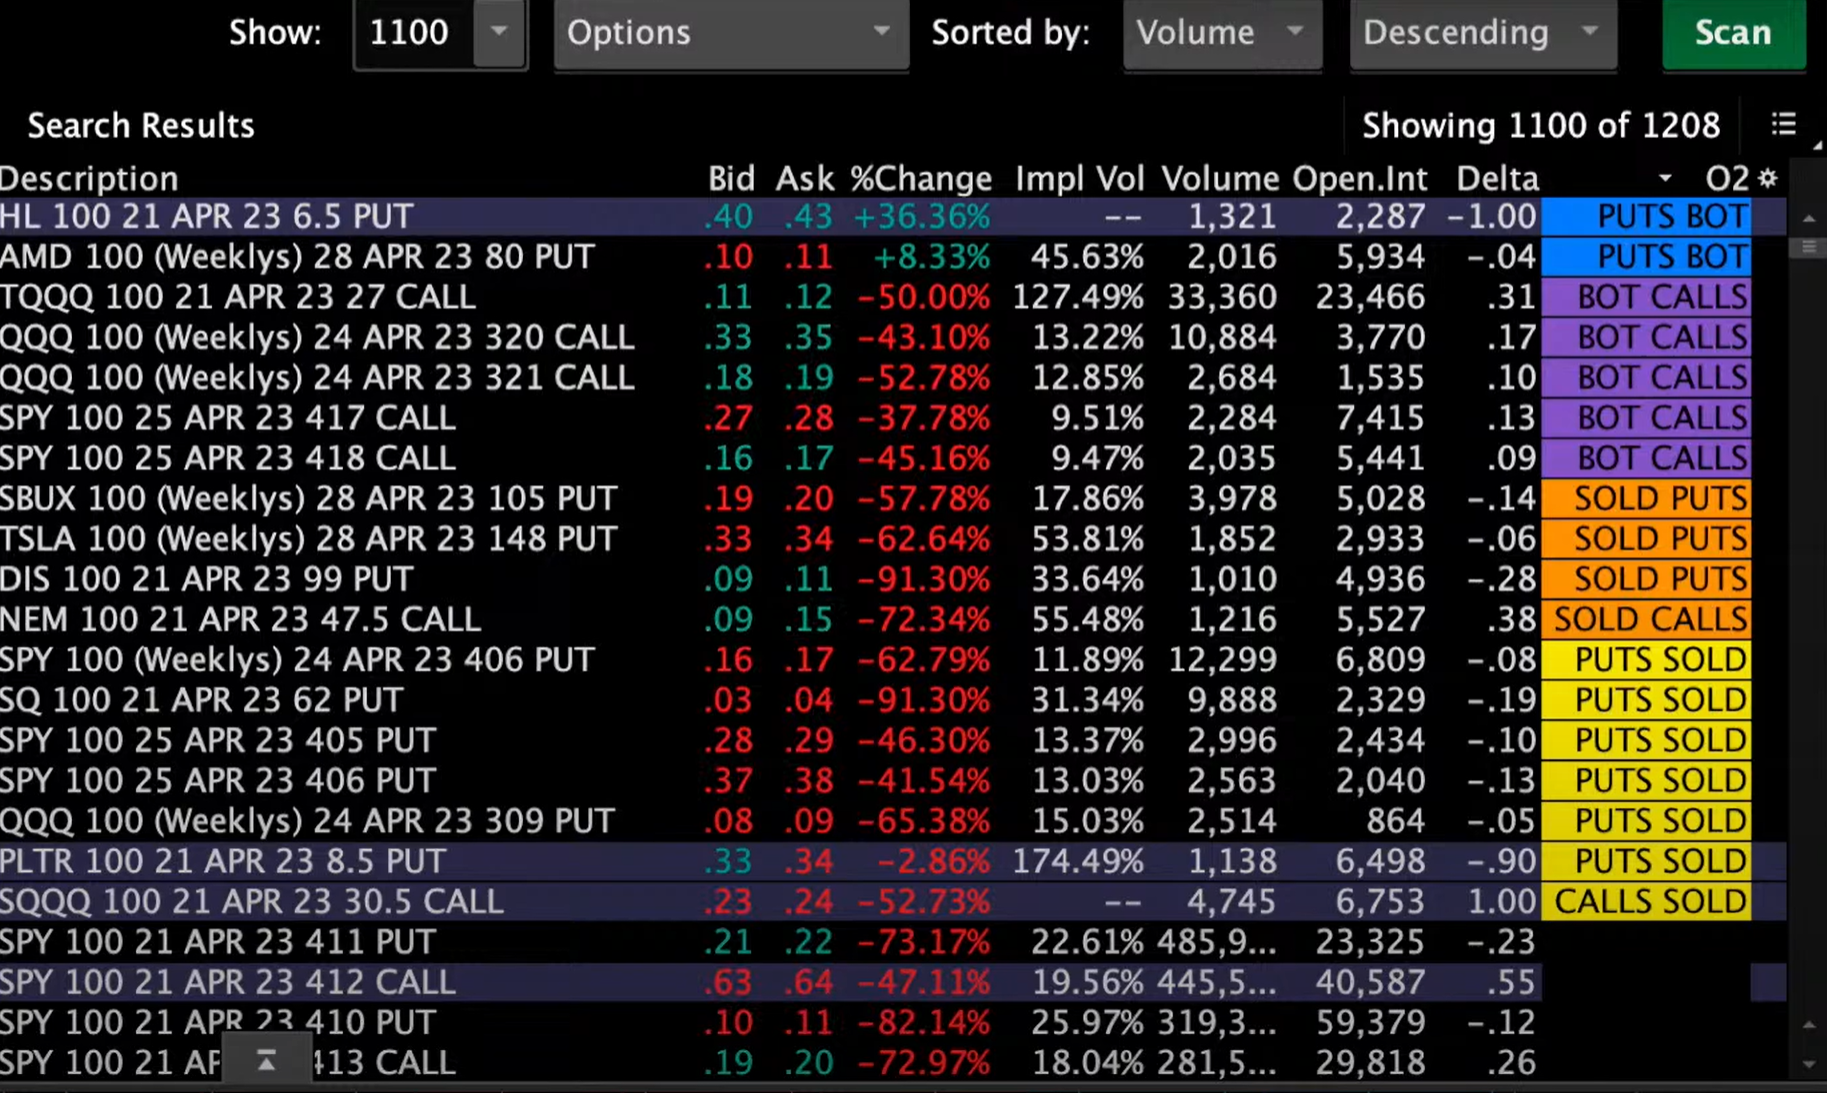This screenshot has height=1093, width=1827.
Task: Click orange SOLD CALLS tag on NEM row
Action: click(1646, 619)
